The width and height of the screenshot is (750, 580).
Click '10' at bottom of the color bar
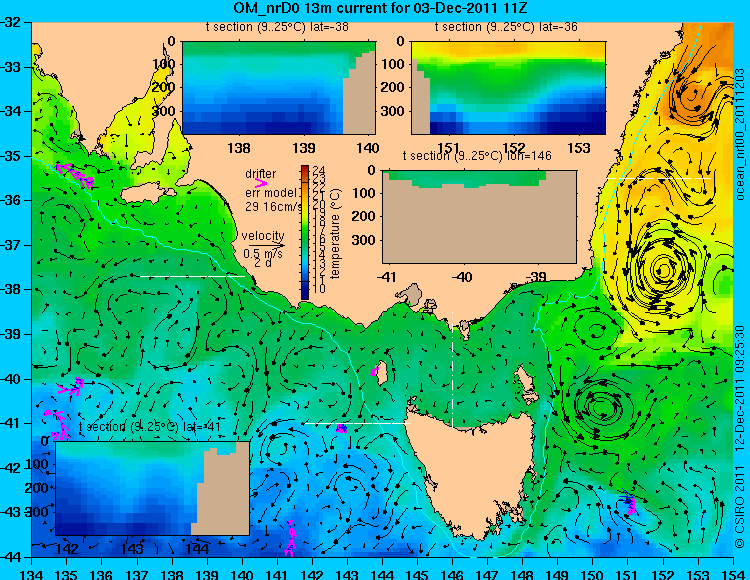[319, 288]
